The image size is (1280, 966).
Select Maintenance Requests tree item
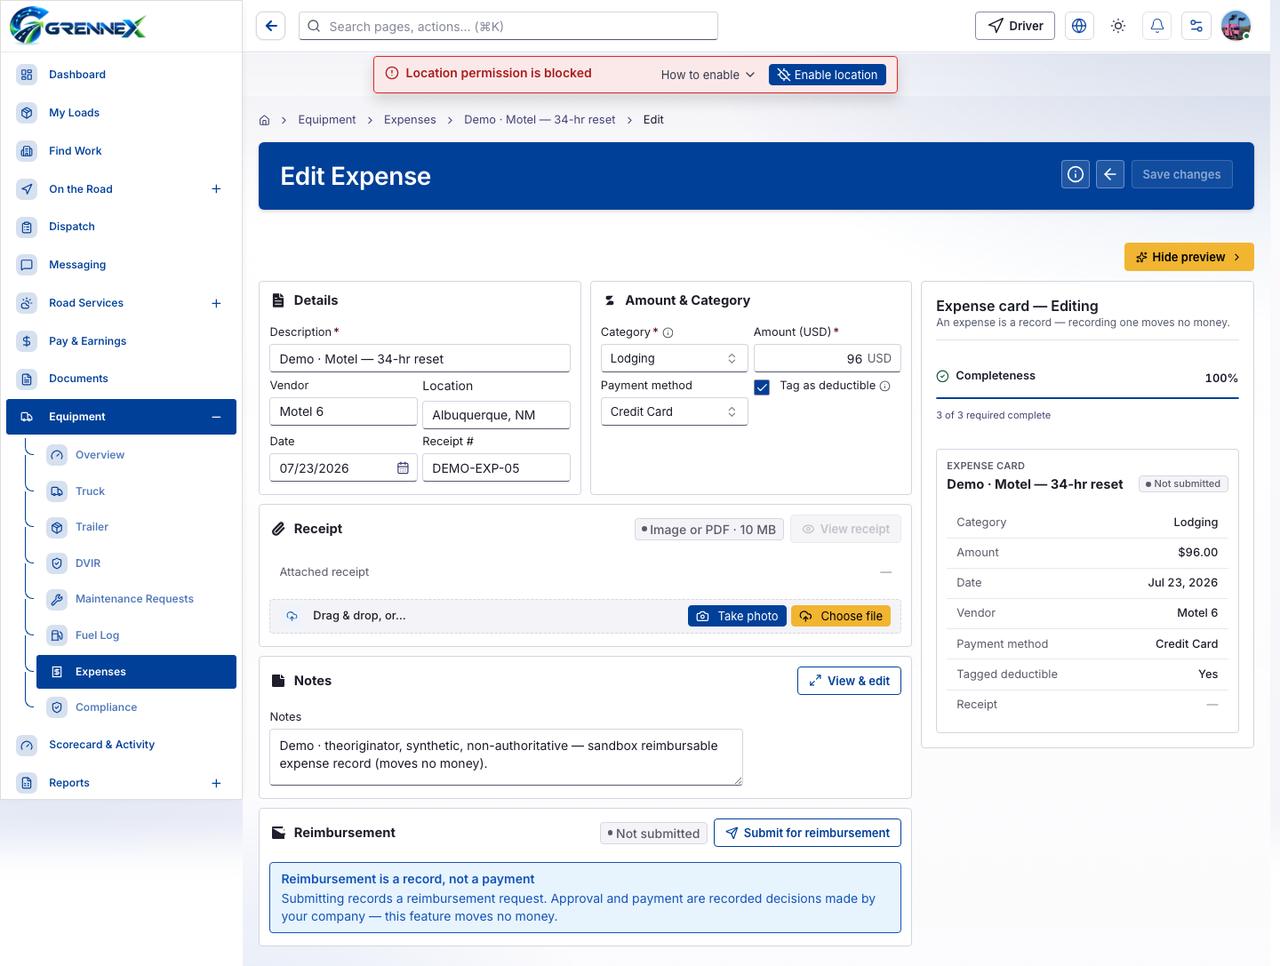click(136, 599)
